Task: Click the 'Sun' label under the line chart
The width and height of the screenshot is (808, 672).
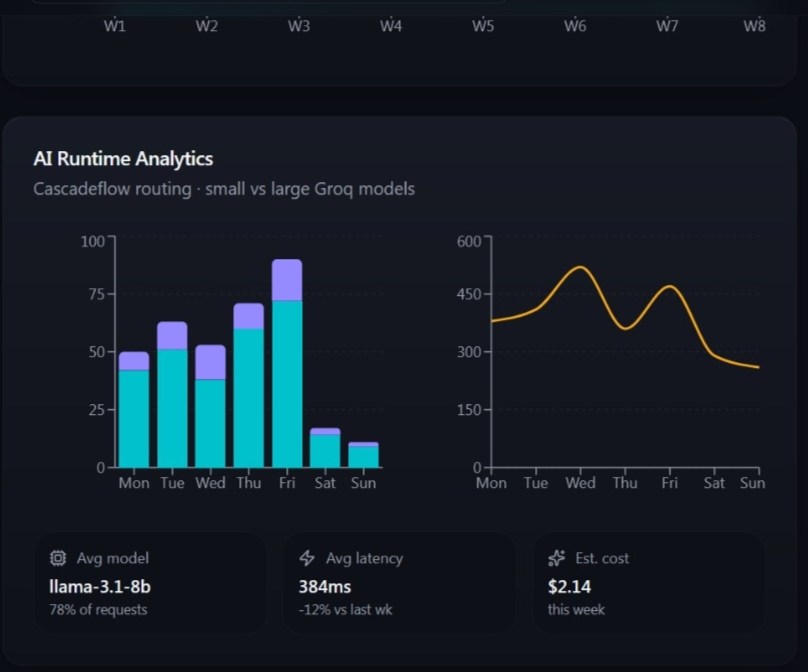Action: (x=752, y=483)
